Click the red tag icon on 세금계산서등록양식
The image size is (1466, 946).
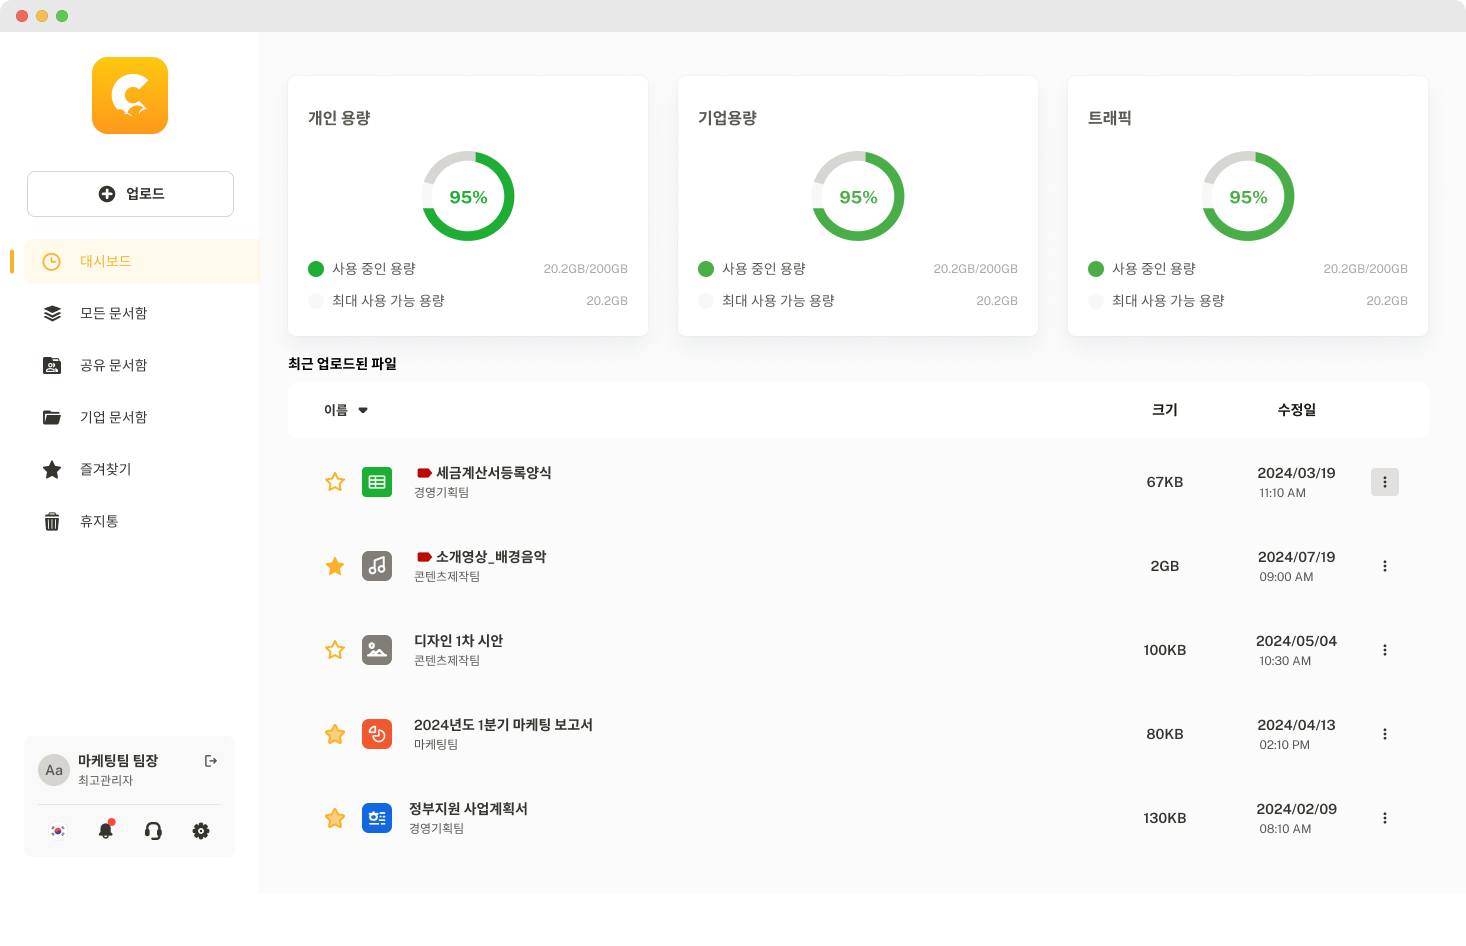tap(424, 473)
